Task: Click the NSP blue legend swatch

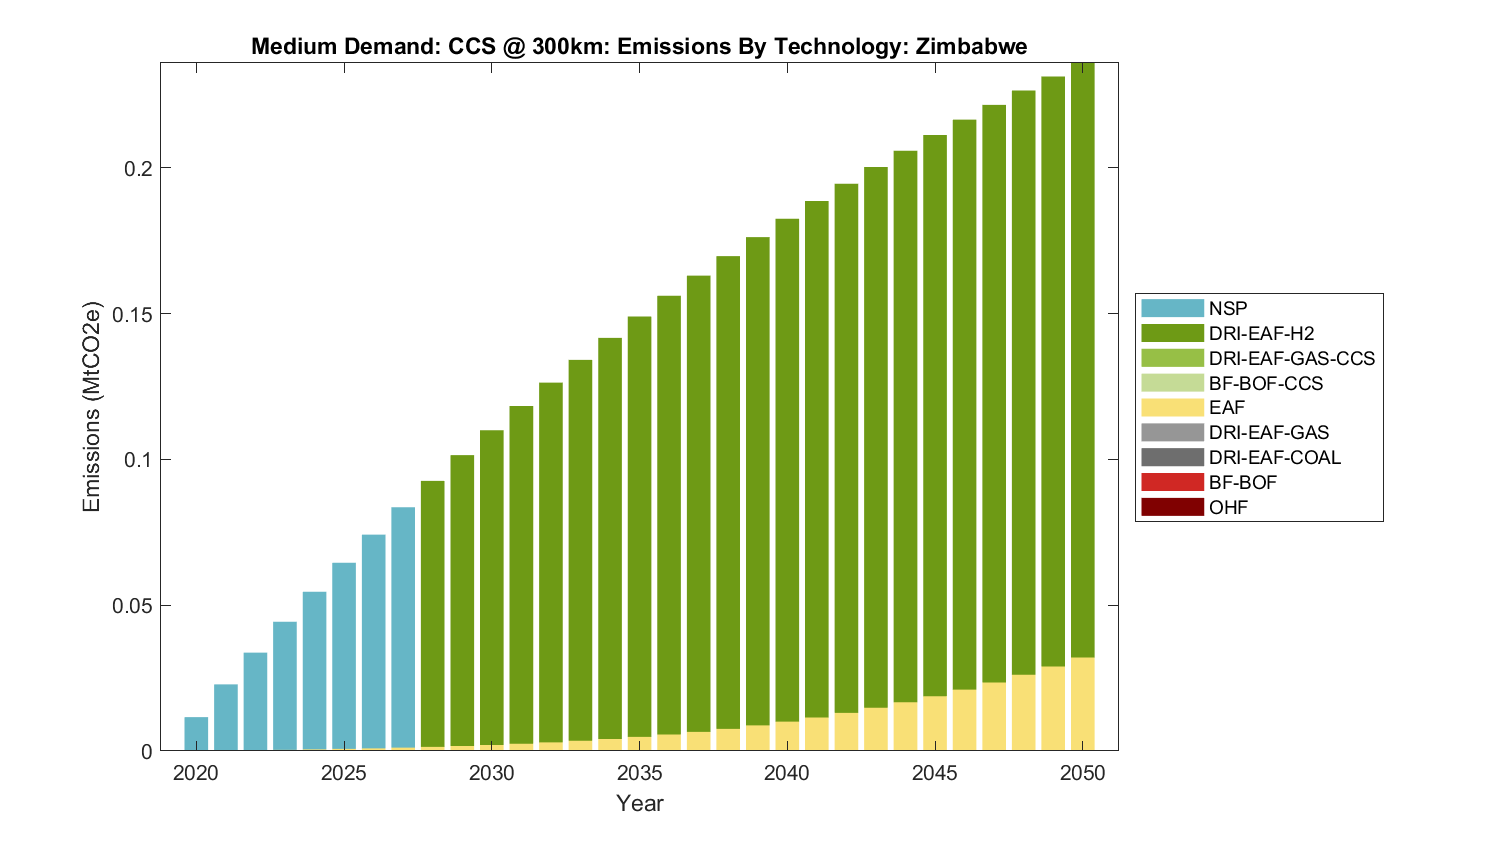Action: (x=1171, y=308)
